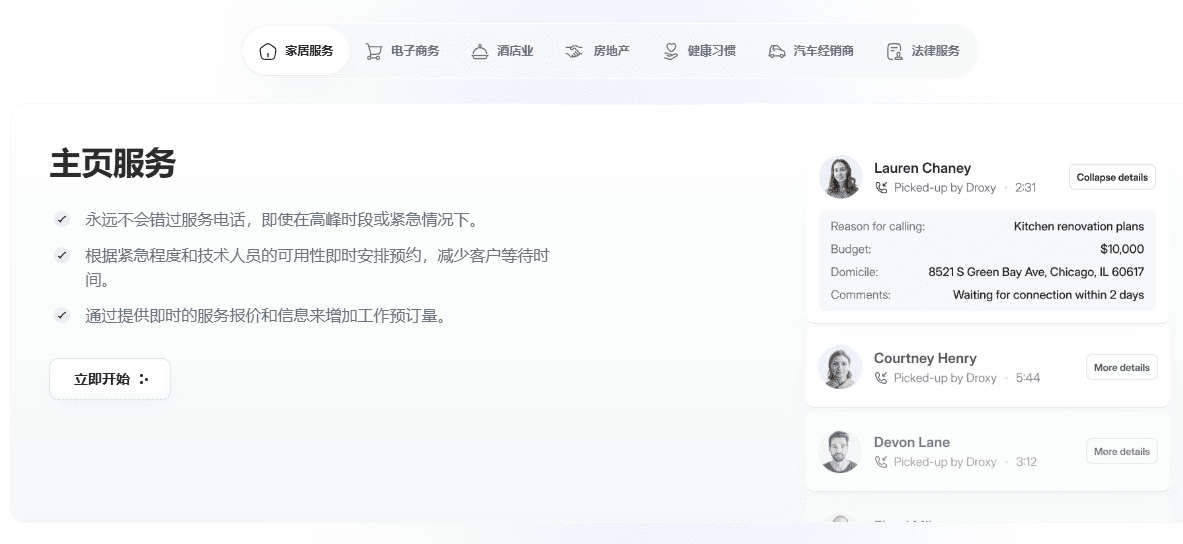Screen dimensions: 1183x544
Task: Click the phone icon under Courtney Henry
Action: pyautogui.click(x=881, y=378)
